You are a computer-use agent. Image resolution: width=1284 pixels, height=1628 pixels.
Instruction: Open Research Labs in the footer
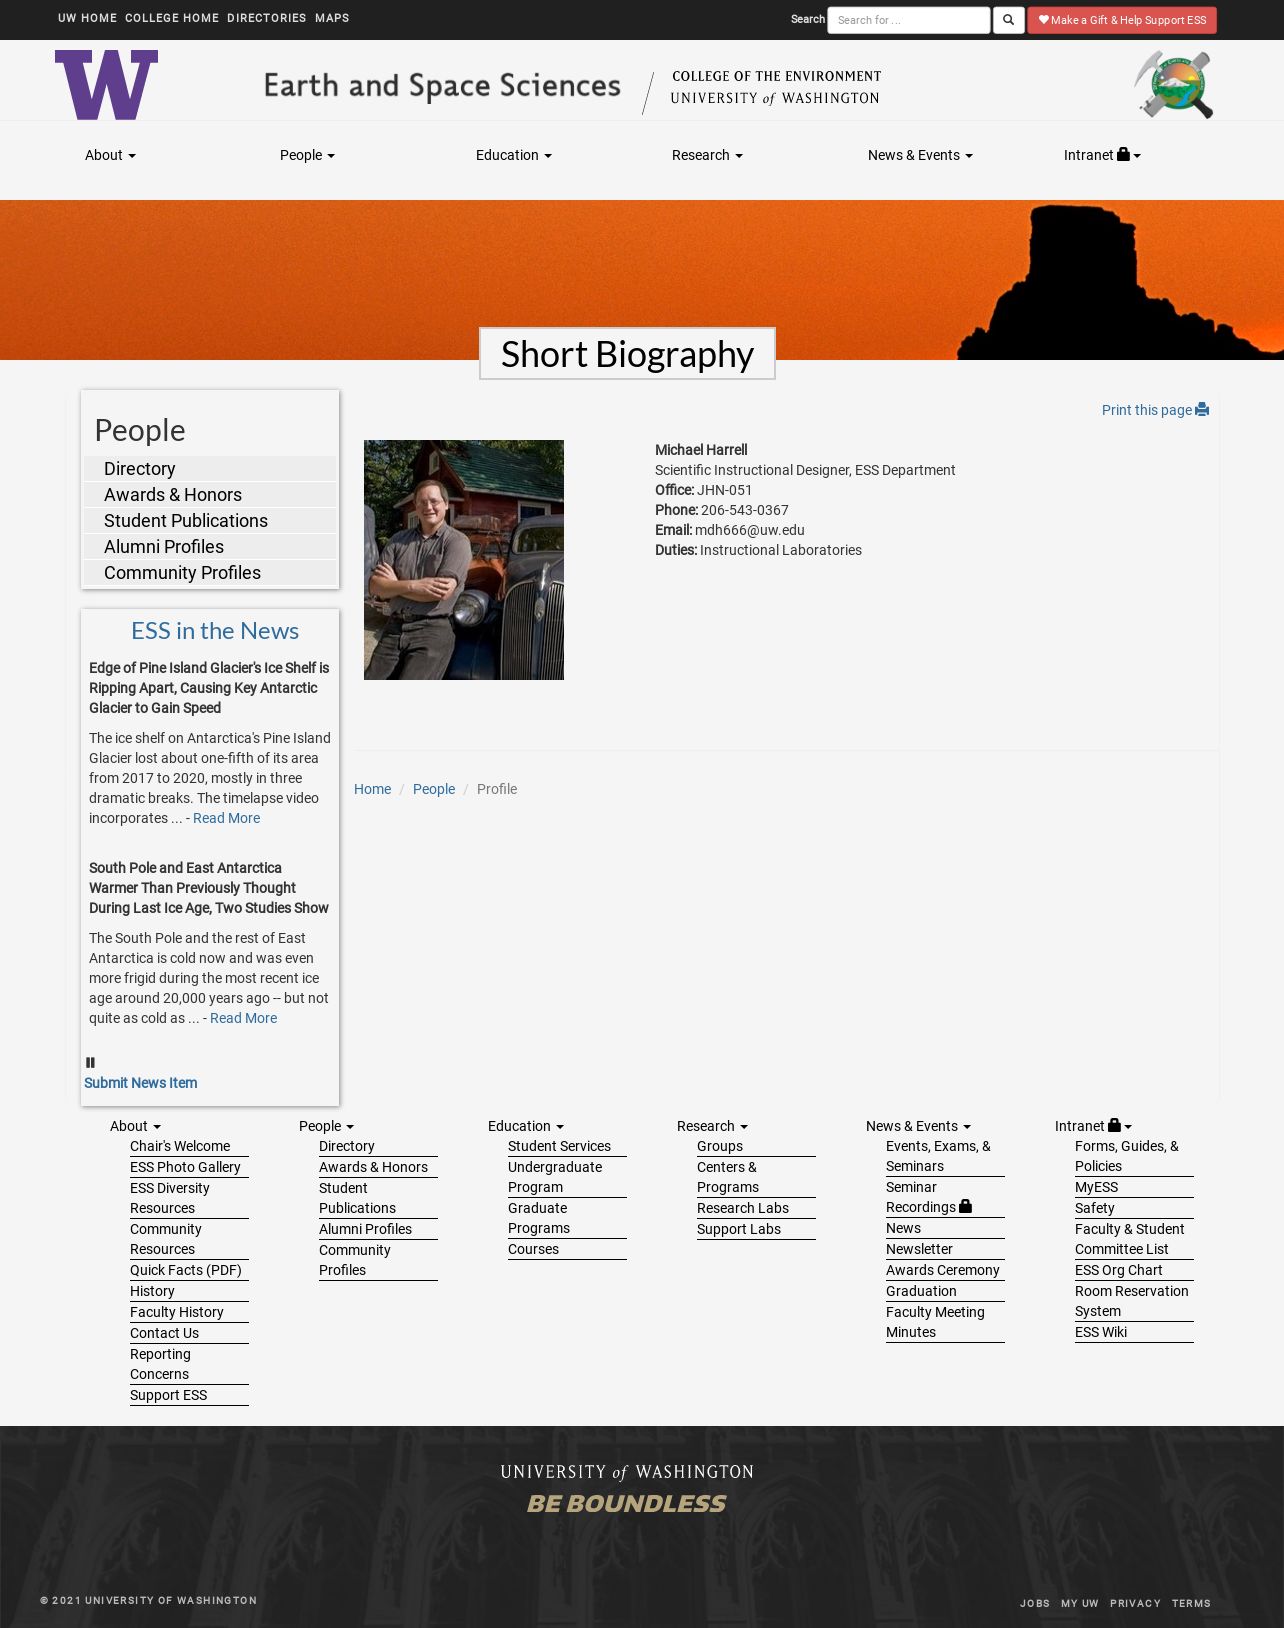pyautogui.click(x=743, y=1208)
